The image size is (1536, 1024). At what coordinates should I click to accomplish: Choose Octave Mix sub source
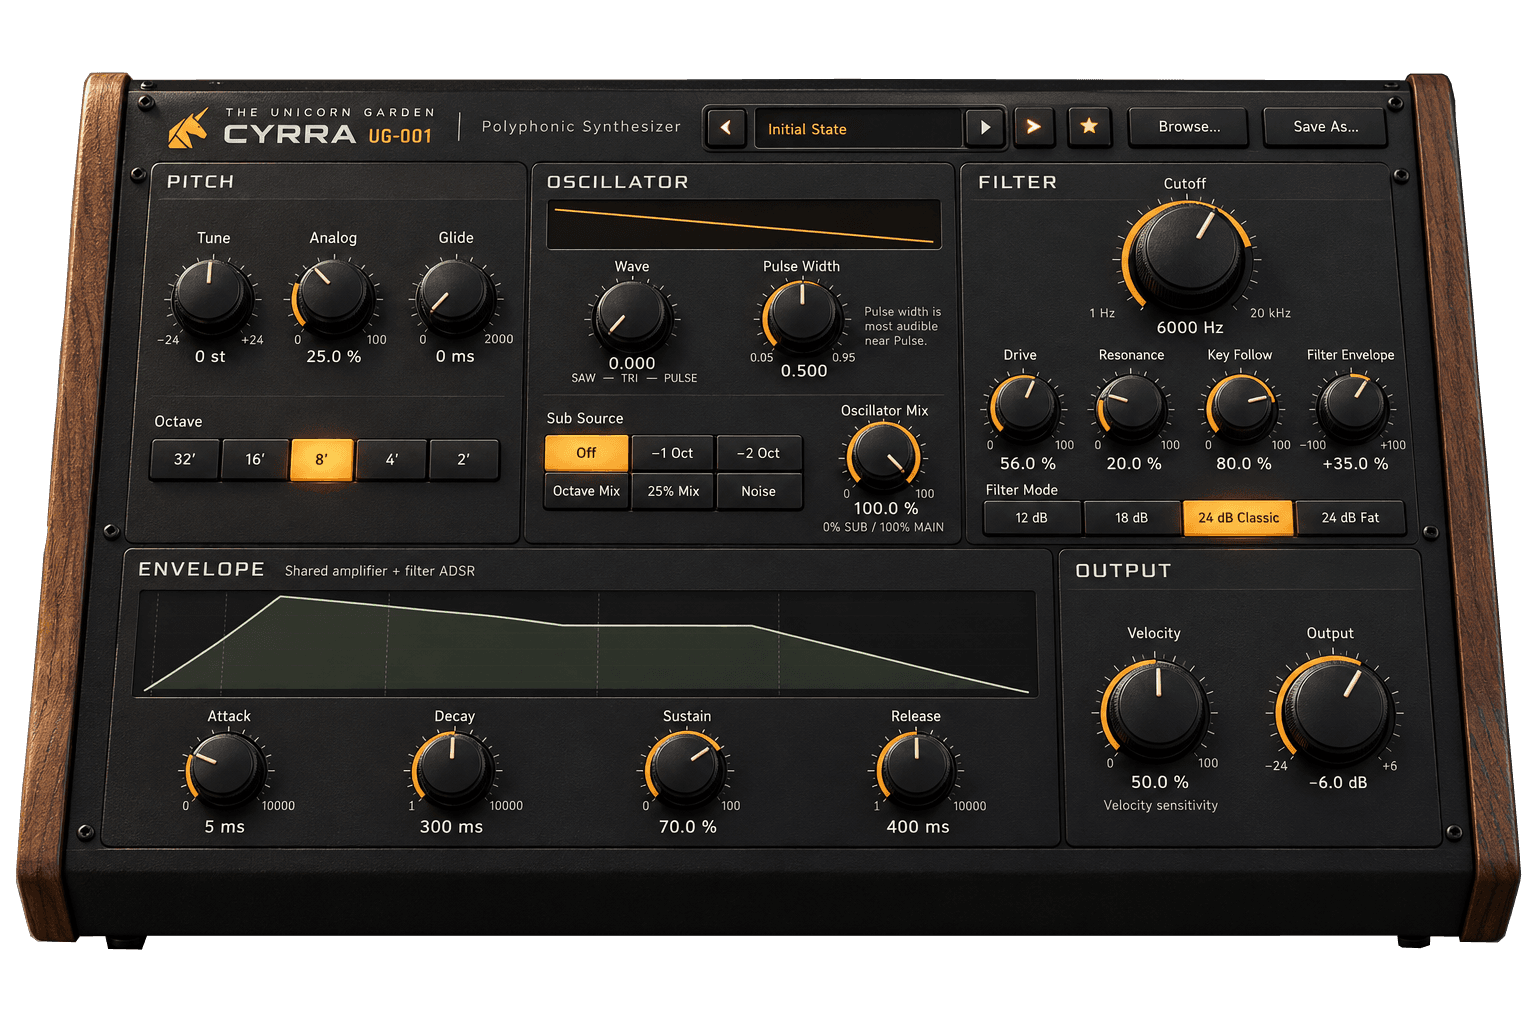pyautogui.click(x=586, y=491)
